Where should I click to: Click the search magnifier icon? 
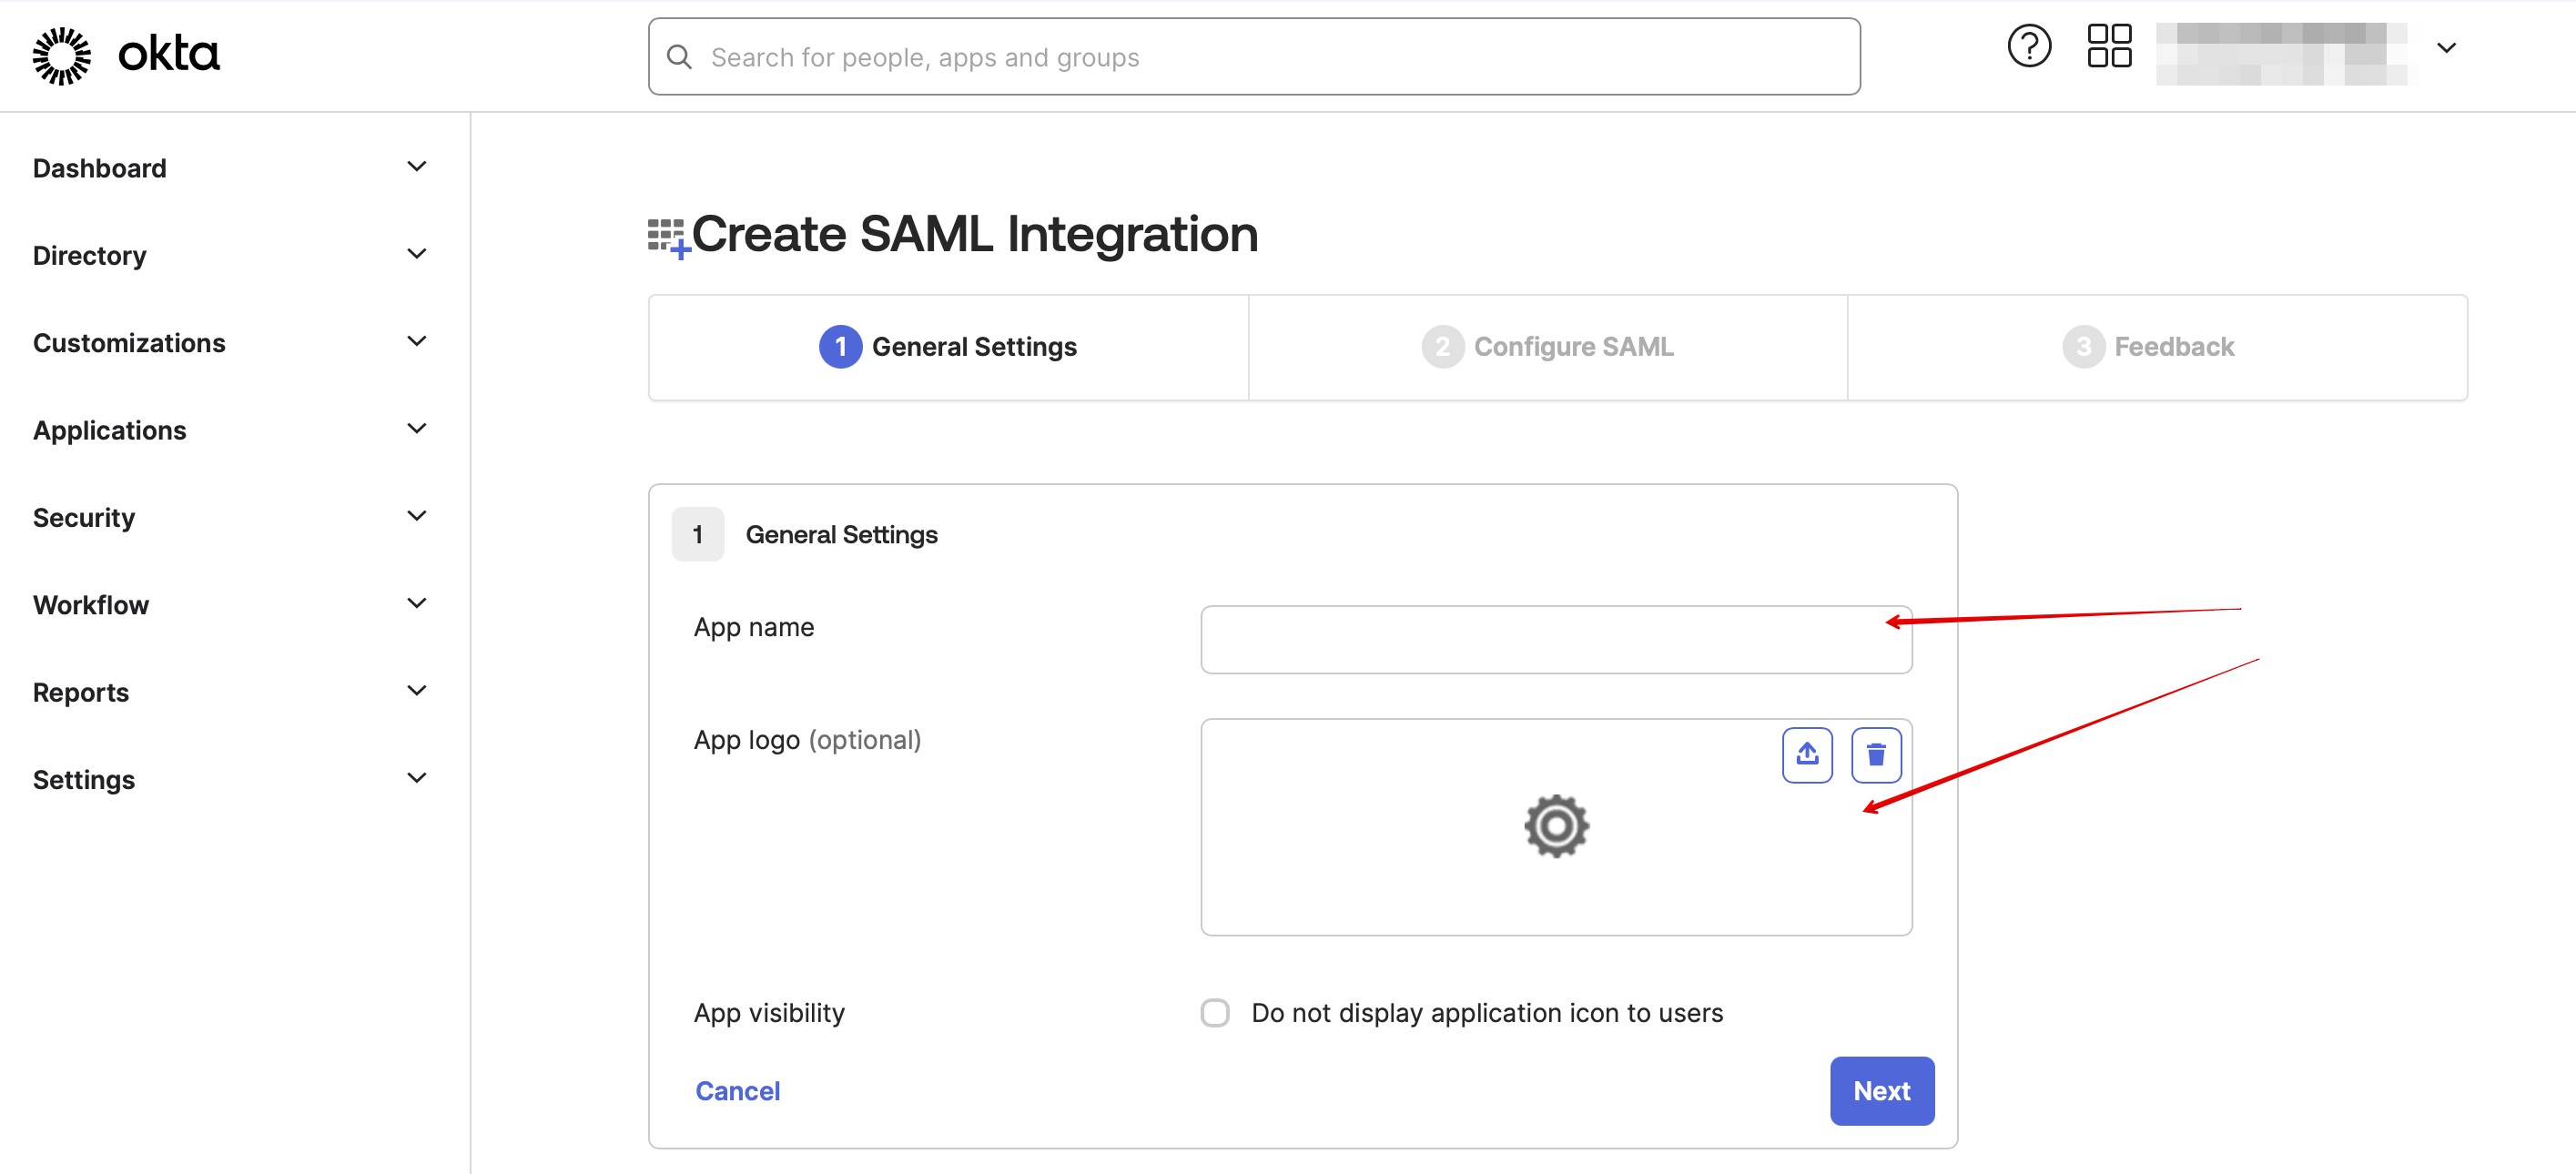[x=680, y=57]
